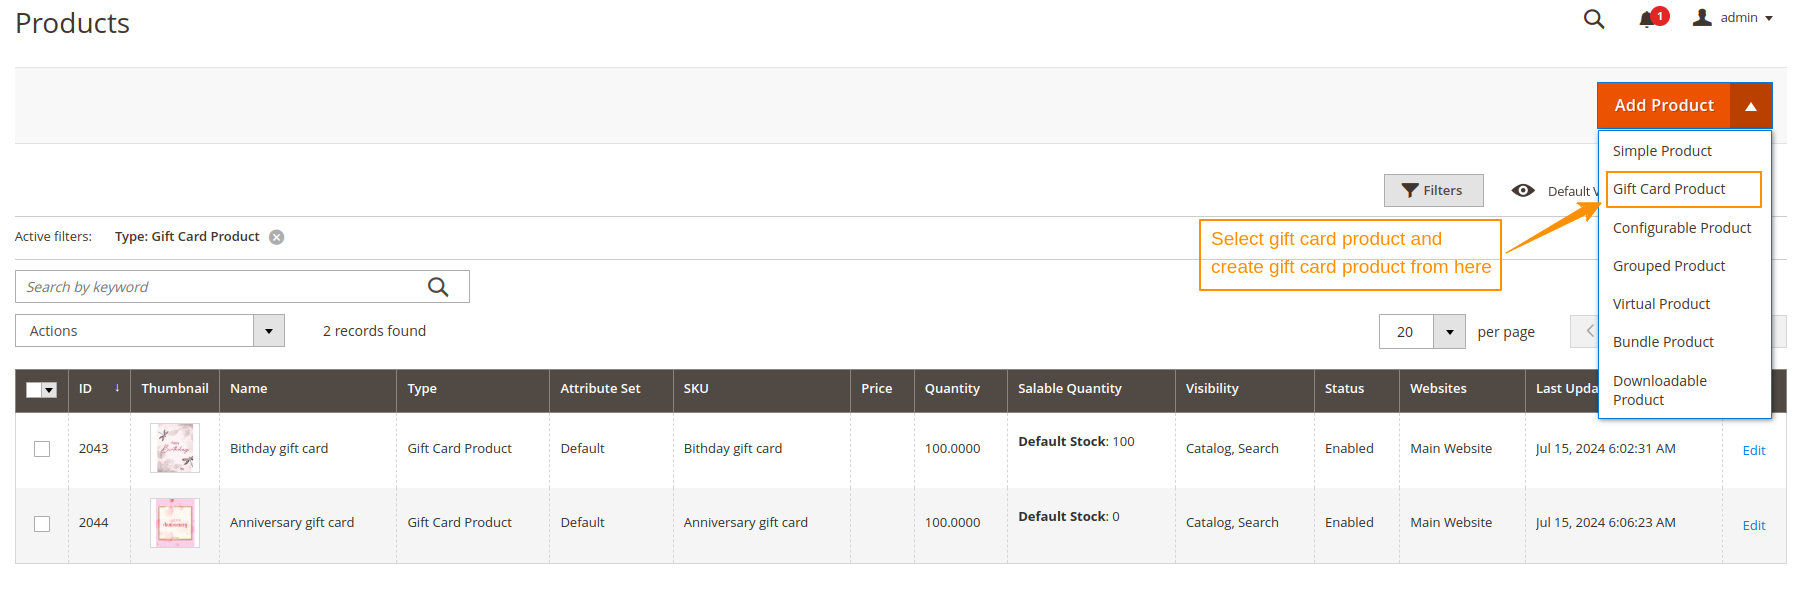This screenshot has height=605, width=1812.
Task: Sort by Type column header
Action: click(473, 389)
